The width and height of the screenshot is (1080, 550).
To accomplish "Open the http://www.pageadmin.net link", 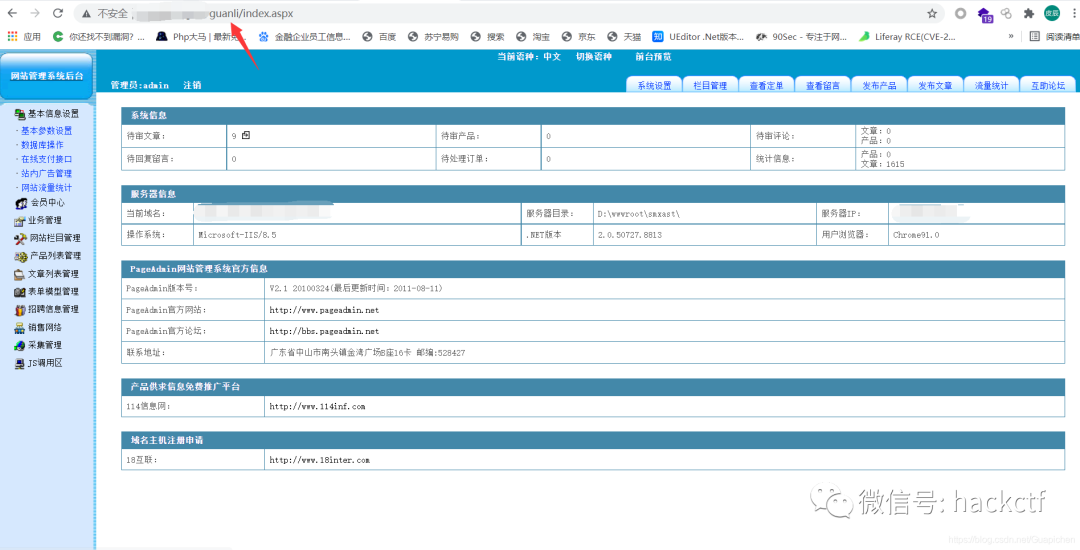I will [x=324, y=310].
